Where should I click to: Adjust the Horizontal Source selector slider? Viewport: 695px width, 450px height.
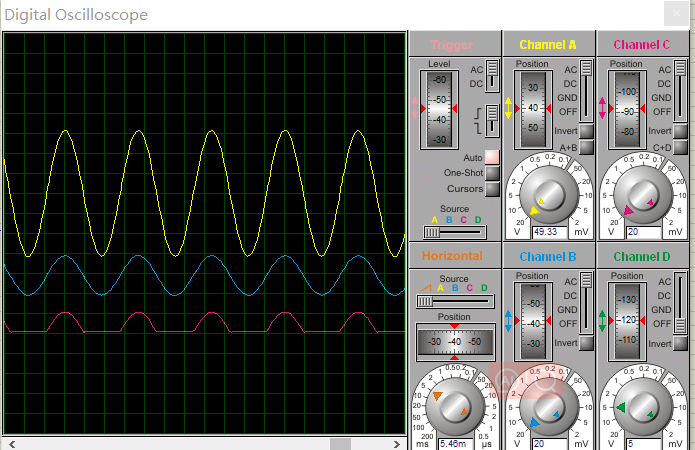[455, 301]
